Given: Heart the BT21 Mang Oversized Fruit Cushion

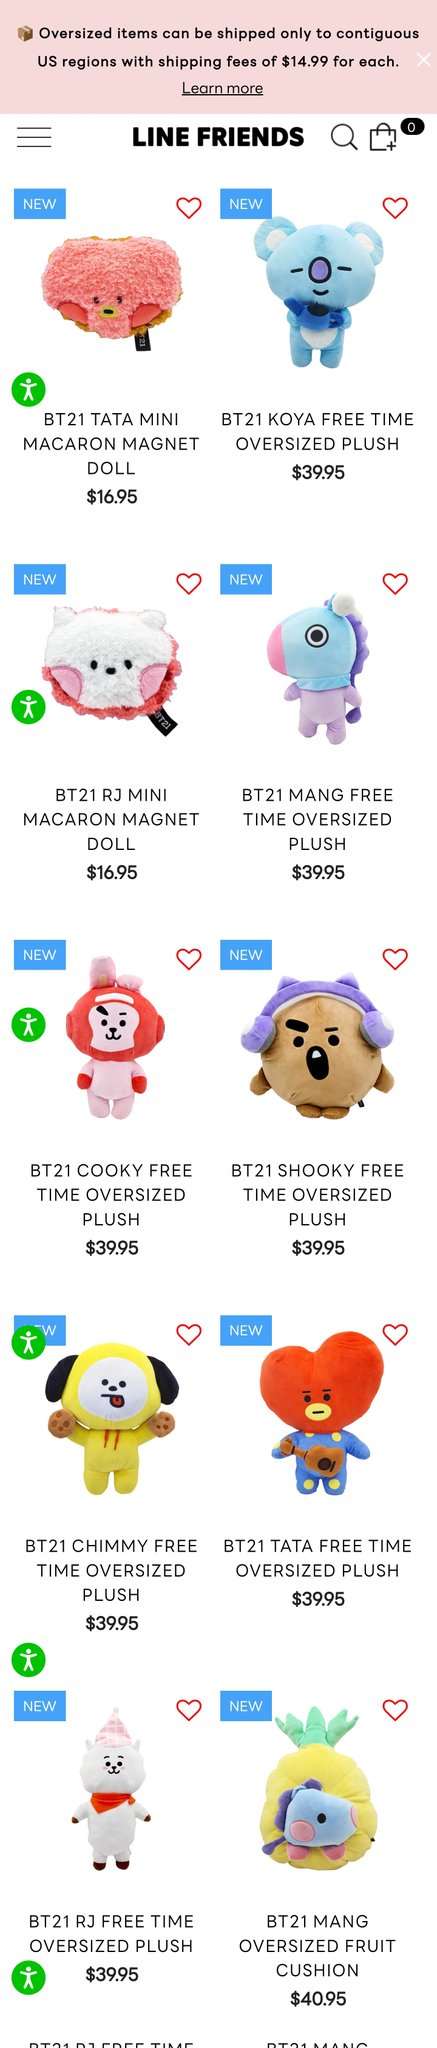Looking at the screenshot, I should coord(395,1709).
